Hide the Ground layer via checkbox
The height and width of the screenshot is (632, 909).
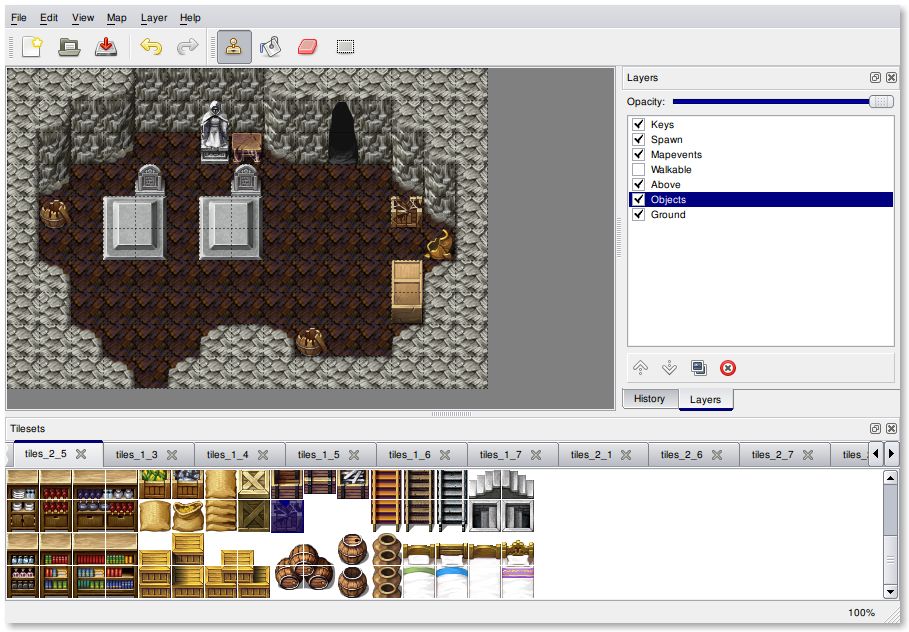638,215
